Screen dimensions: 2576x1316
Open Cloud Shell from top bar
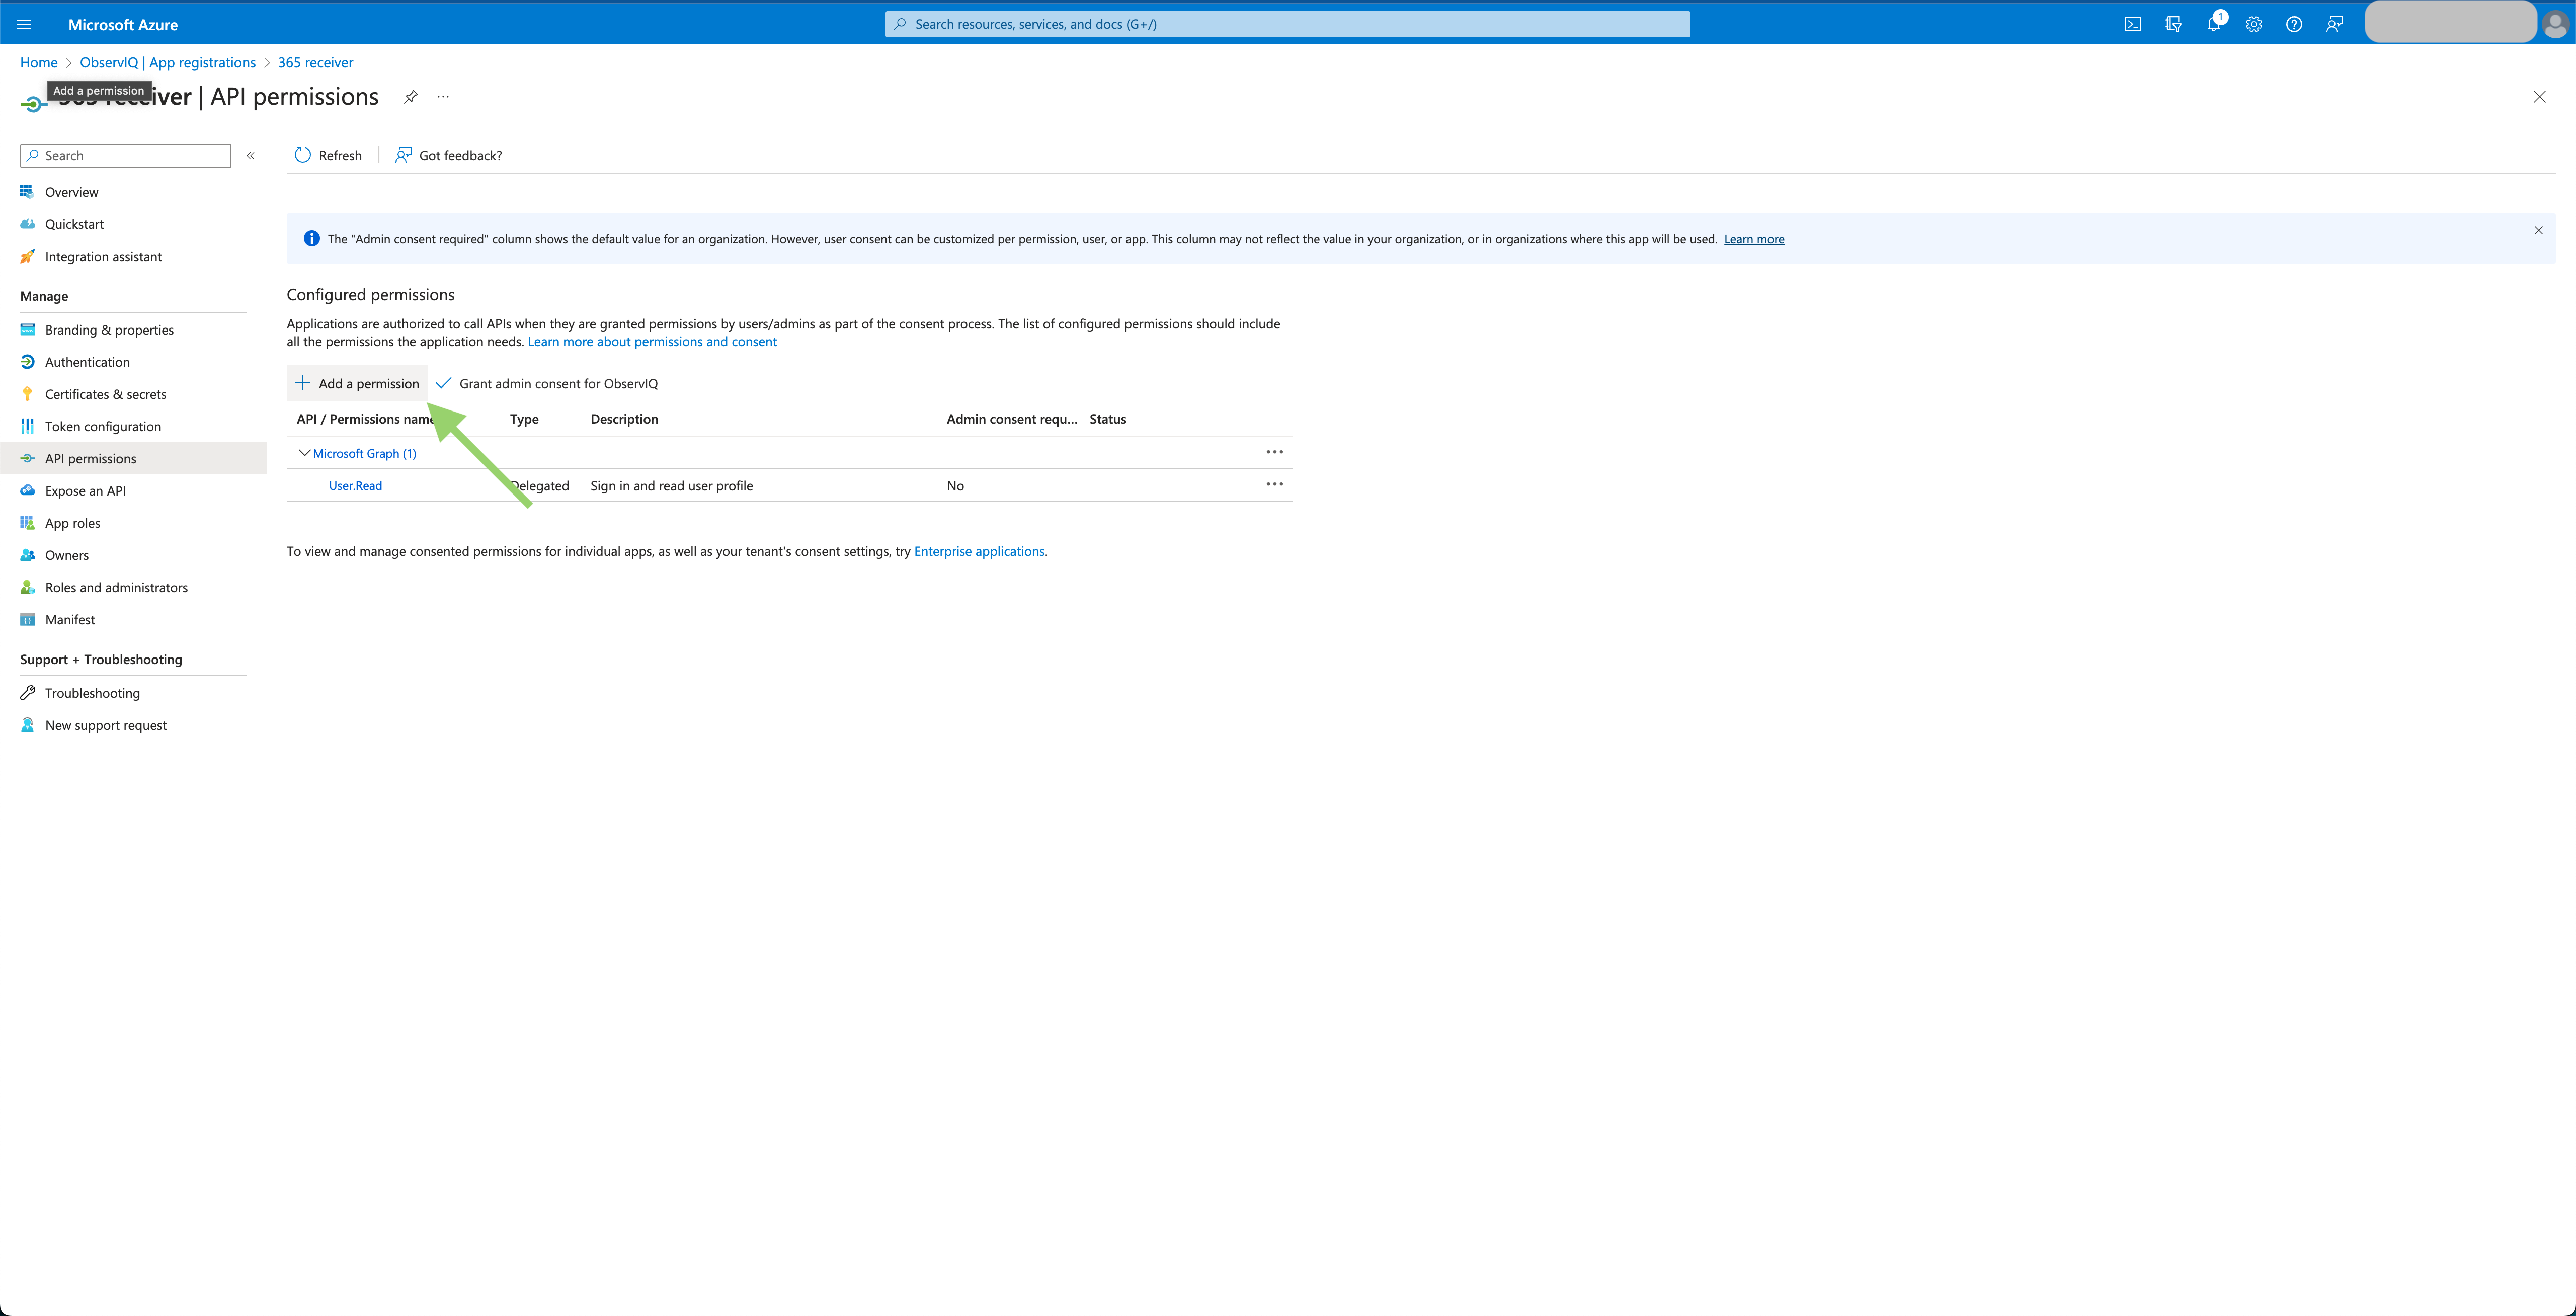2133,24
